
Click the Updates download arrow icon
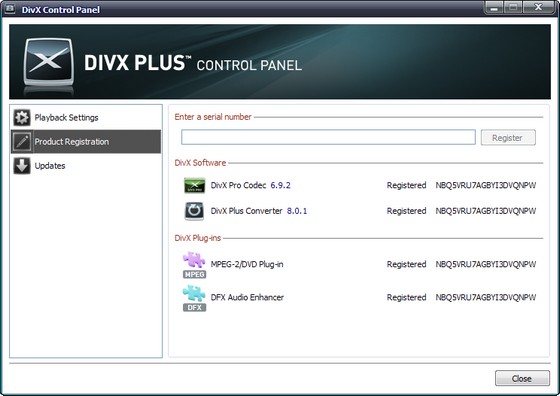pos(22,165)
